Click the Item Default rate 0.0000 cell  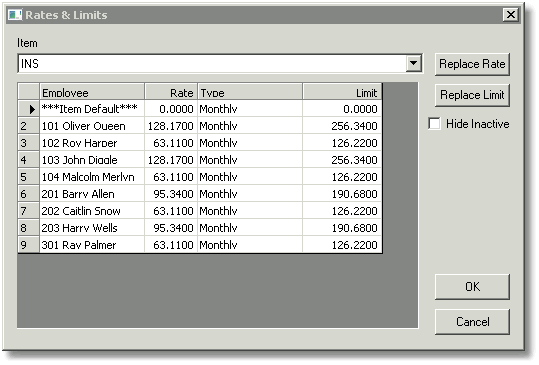coord(171,109)
